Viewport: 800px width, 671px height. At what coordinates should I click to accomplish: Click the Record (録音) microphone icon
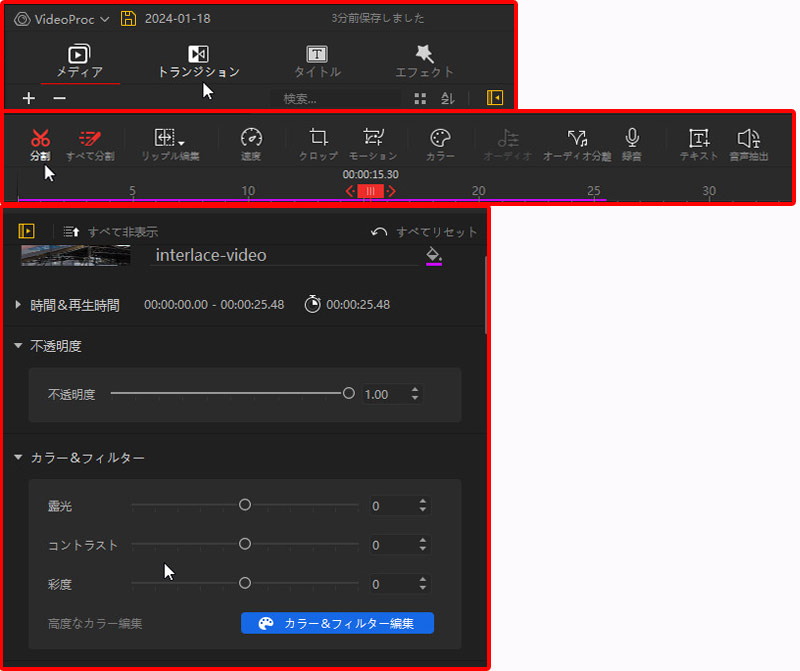[631, 139]
